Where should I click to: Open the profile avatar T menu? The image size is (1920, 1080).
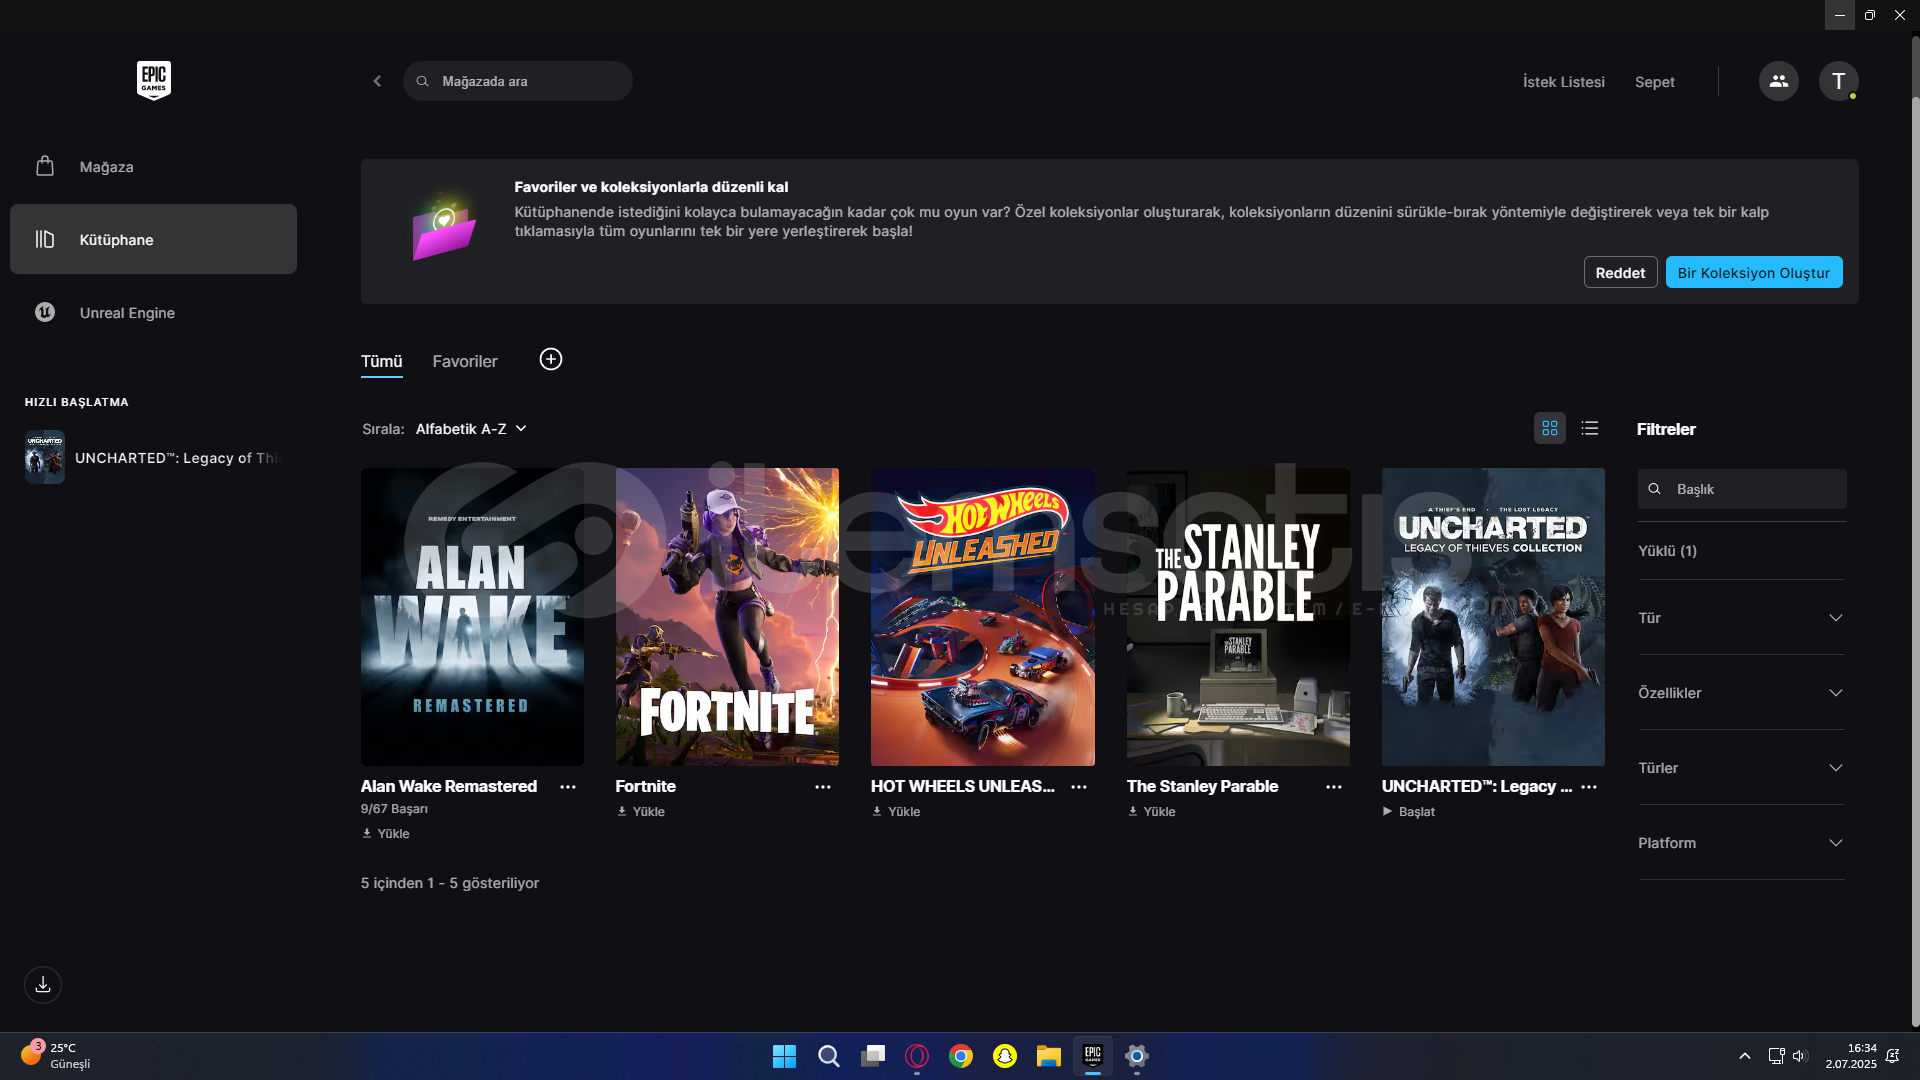(x=1838, y=81)
